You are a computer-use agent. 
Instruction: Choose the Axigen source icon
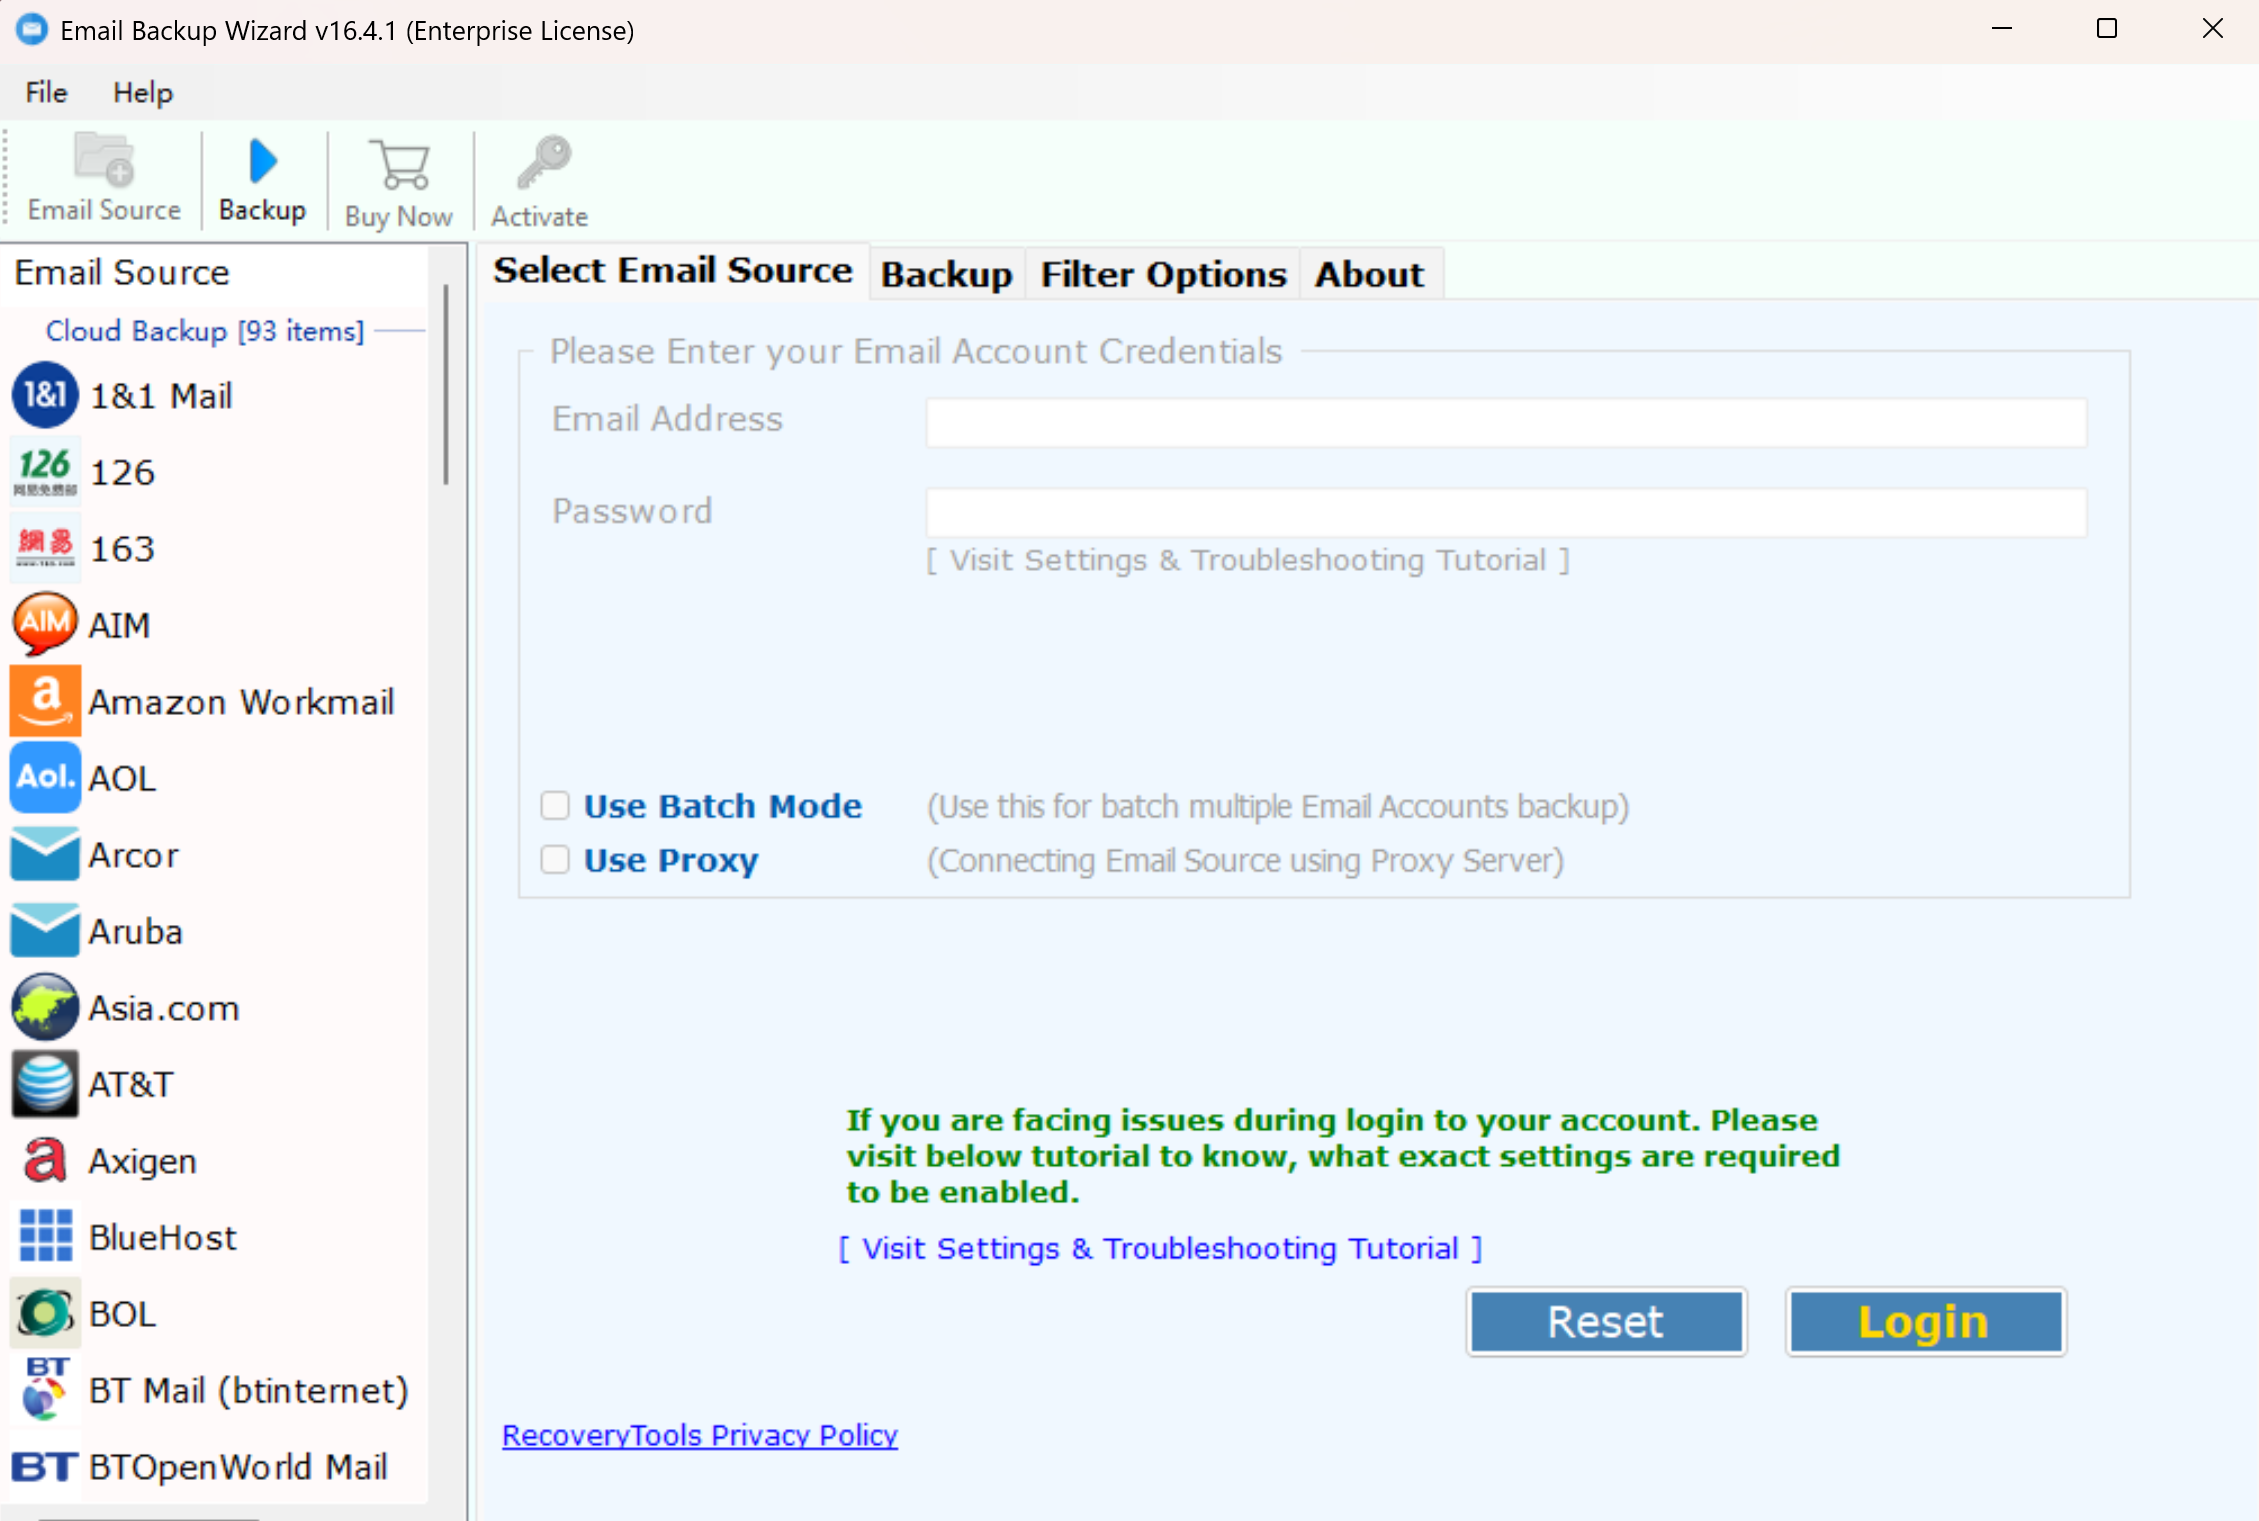[x=45, y=1160]
